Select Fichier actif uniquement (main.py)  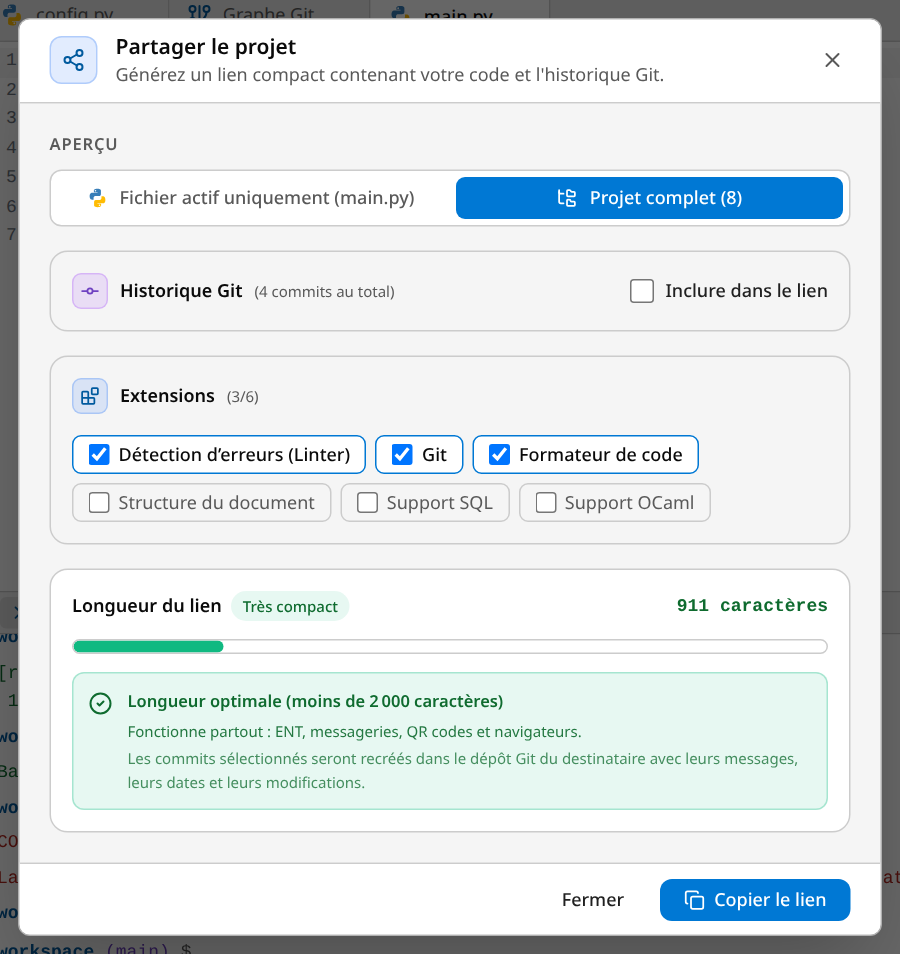click(253, 198)
